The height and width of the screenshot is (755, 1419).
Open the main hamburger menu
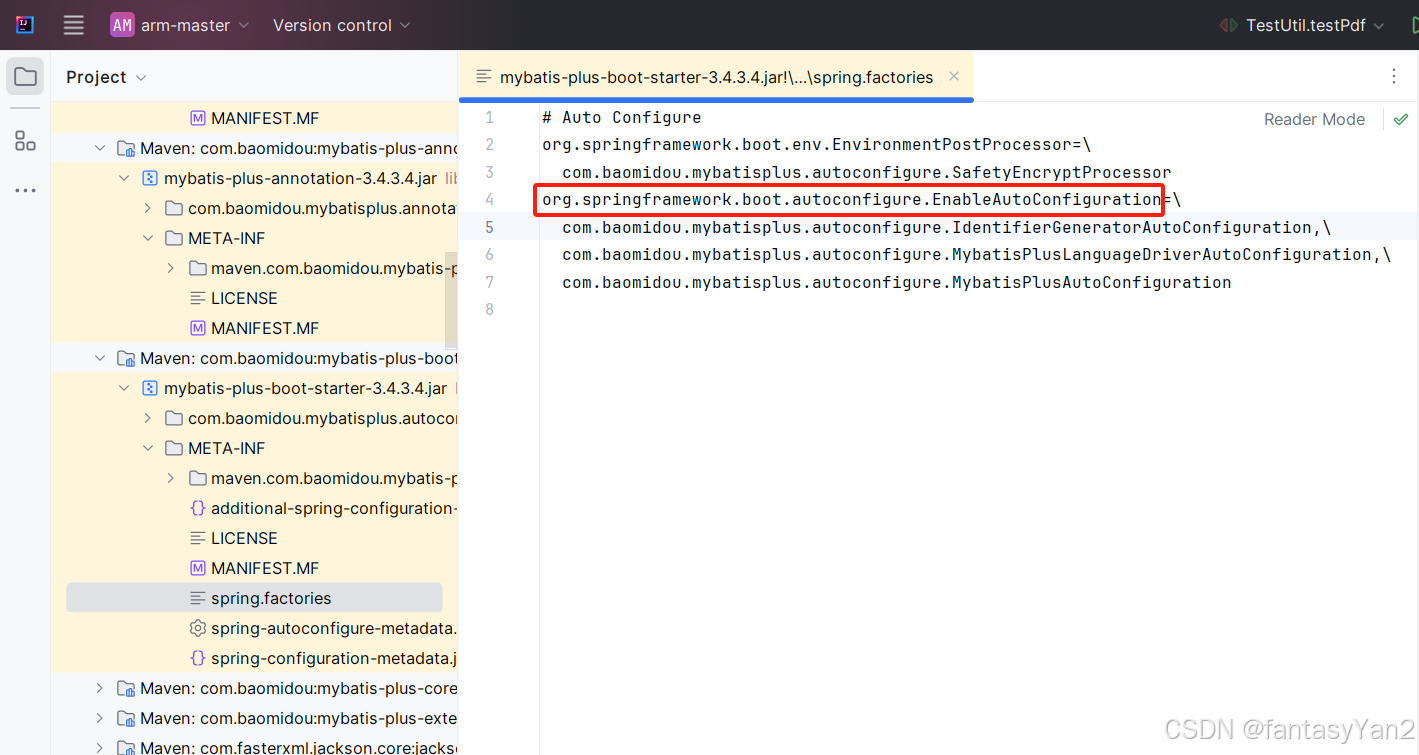pos(74,25)
